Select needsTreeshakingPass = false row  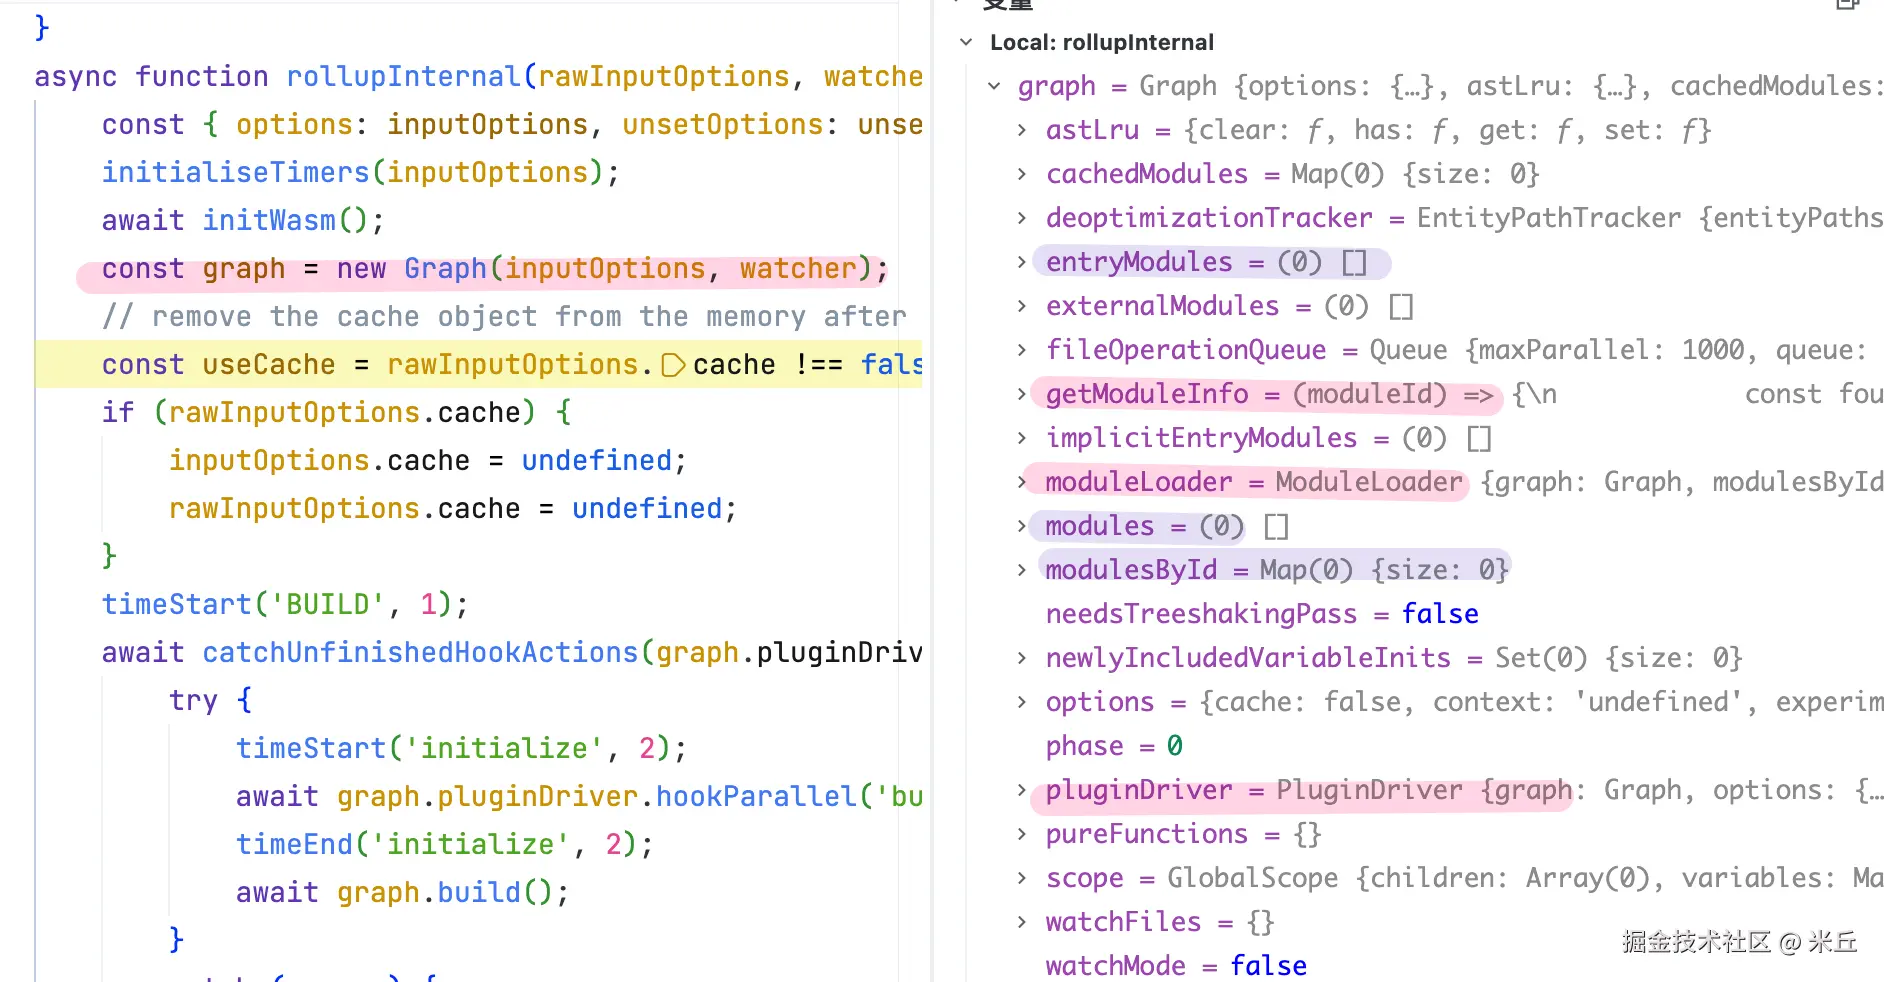pyautogui.click(x=1262, y=614)
